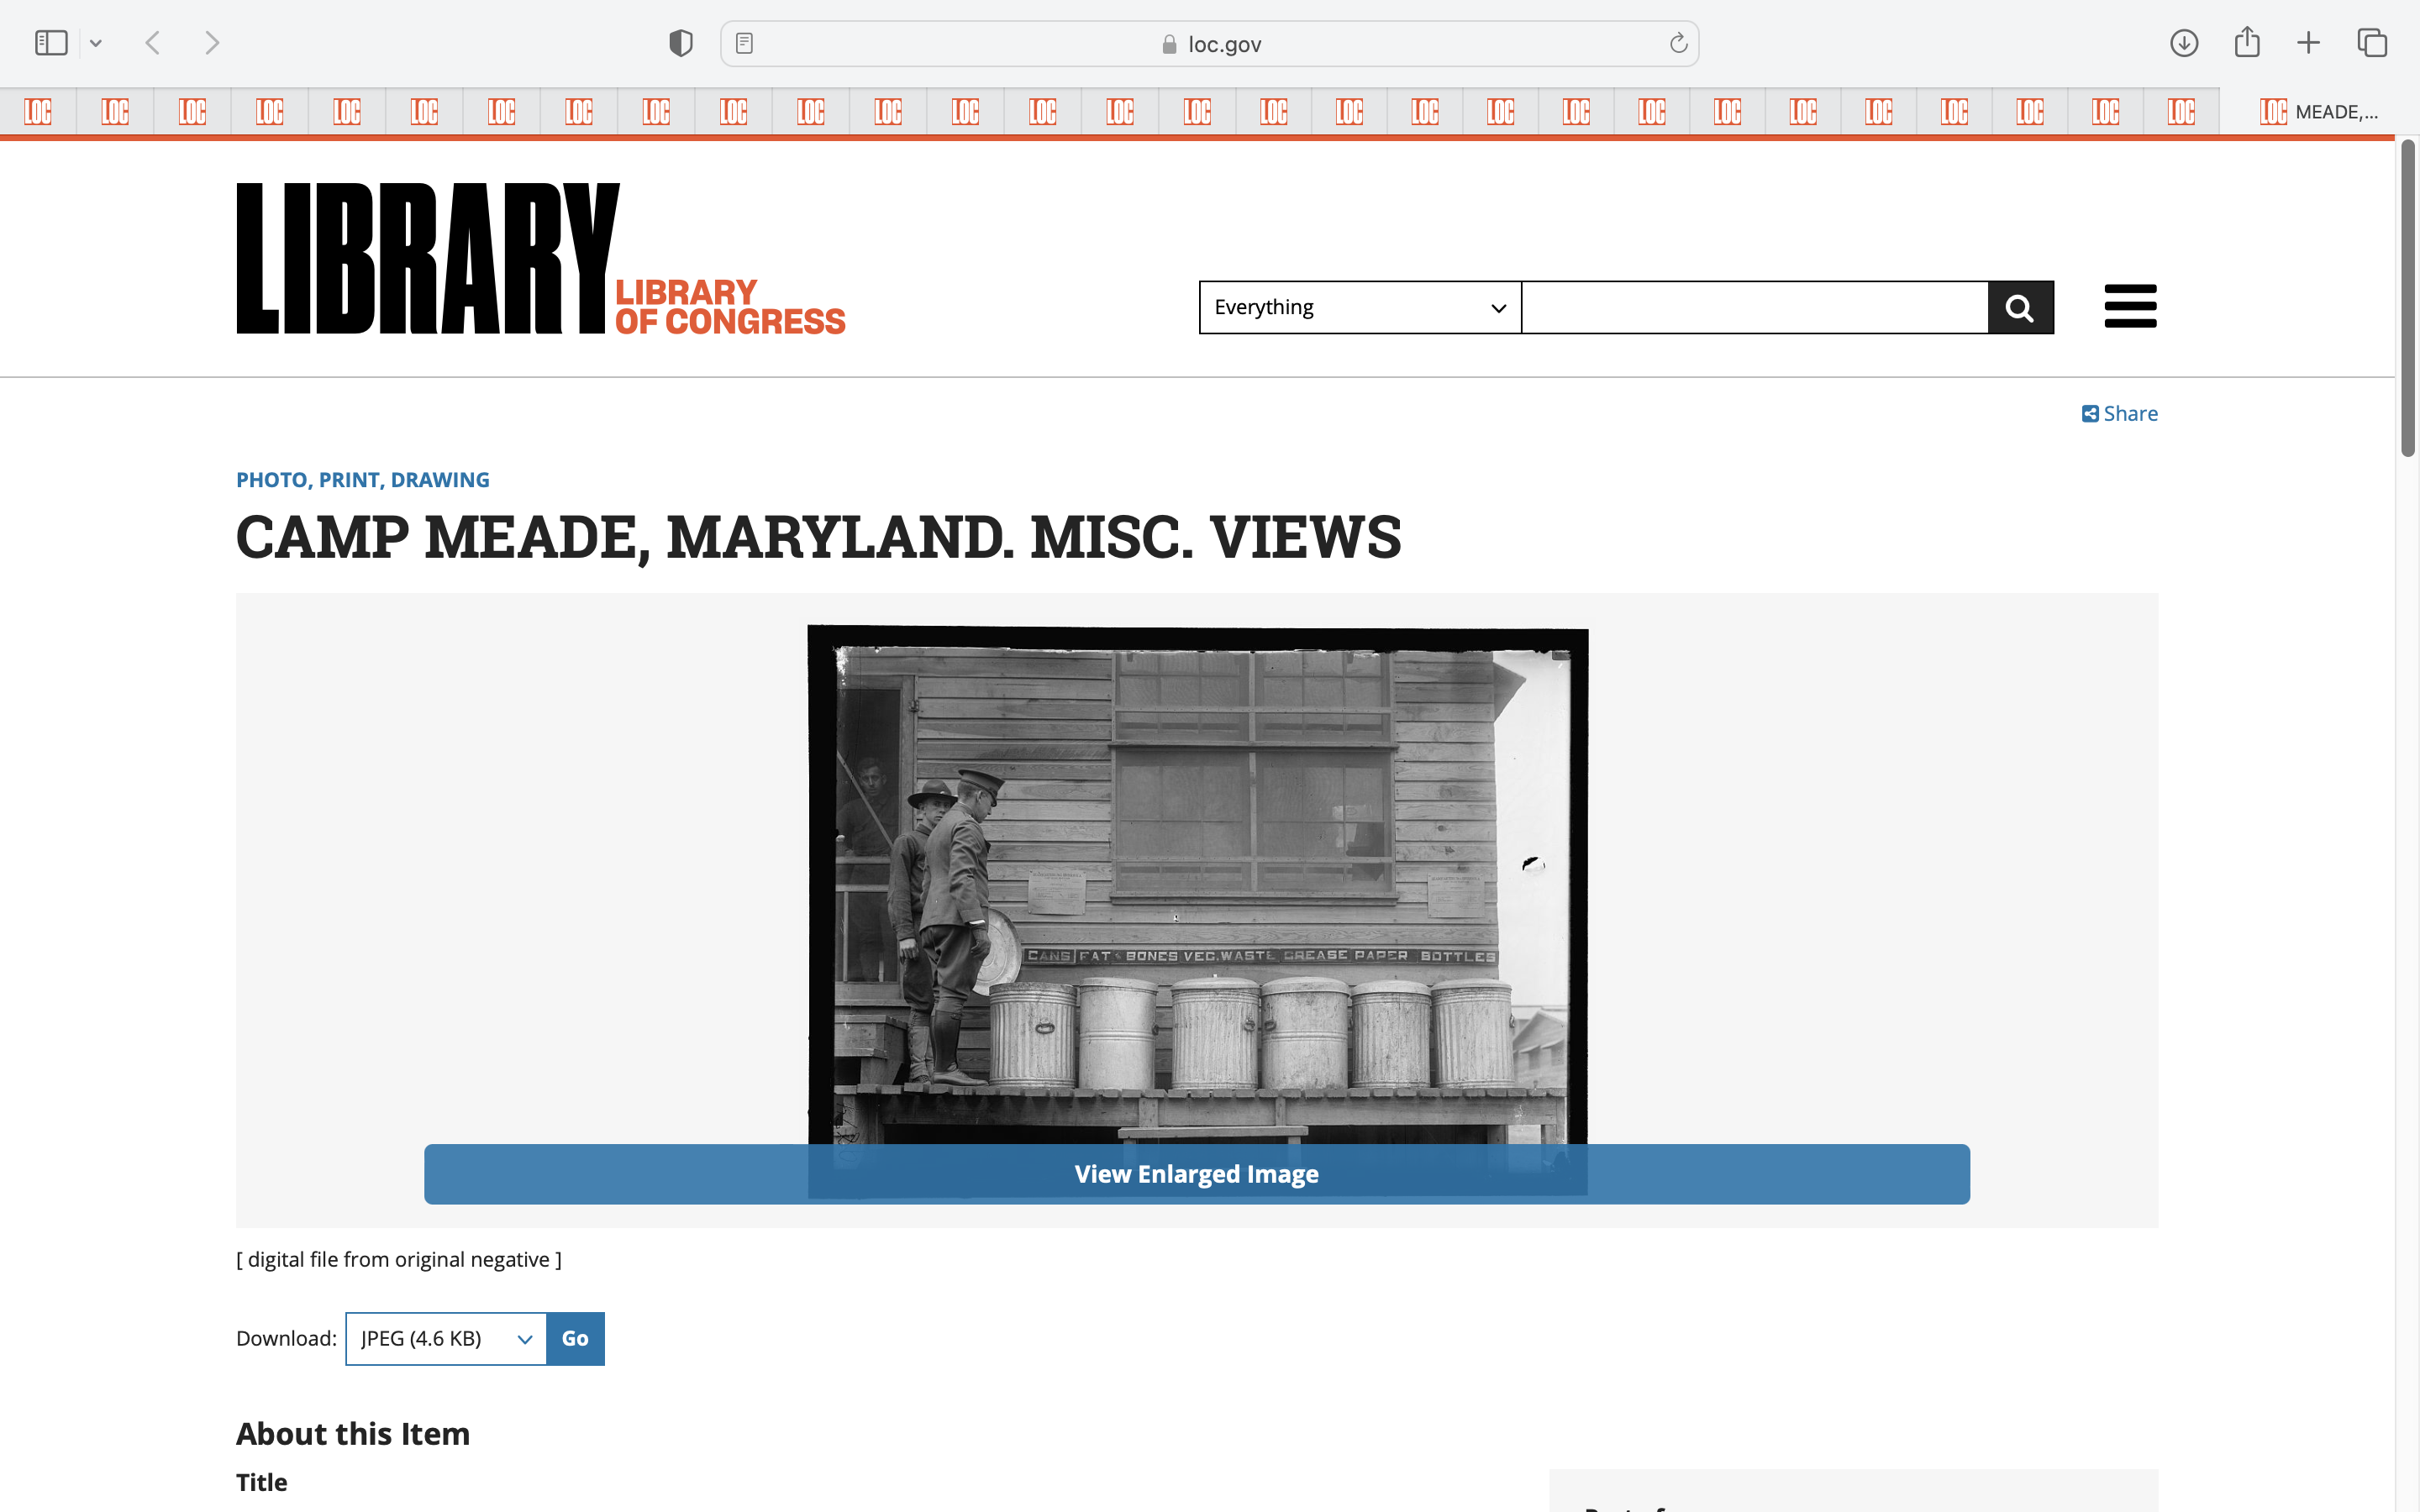This screenshot has height=1512, width=2420.
Task: Click the Safari share toolbar icon
Action: pos(2246,43)
